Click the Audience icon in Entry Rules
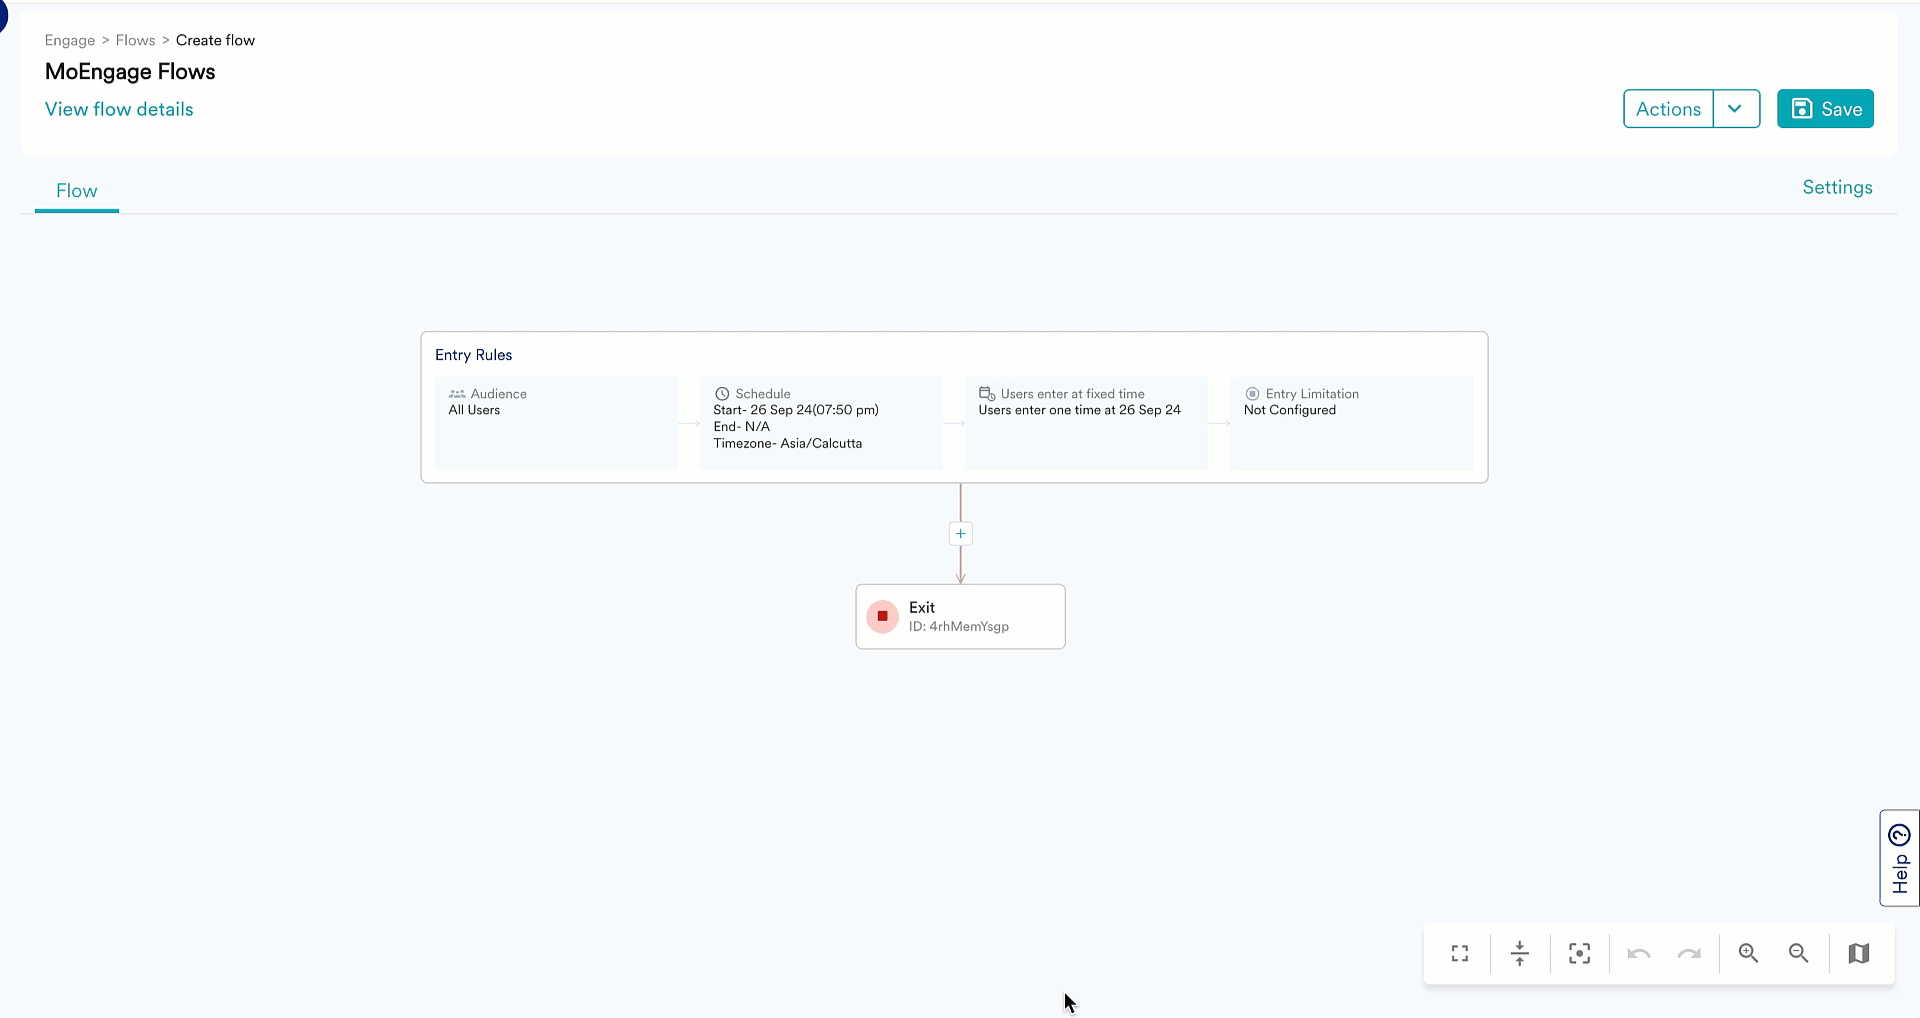1920x1018 pixels. [458, 393]
